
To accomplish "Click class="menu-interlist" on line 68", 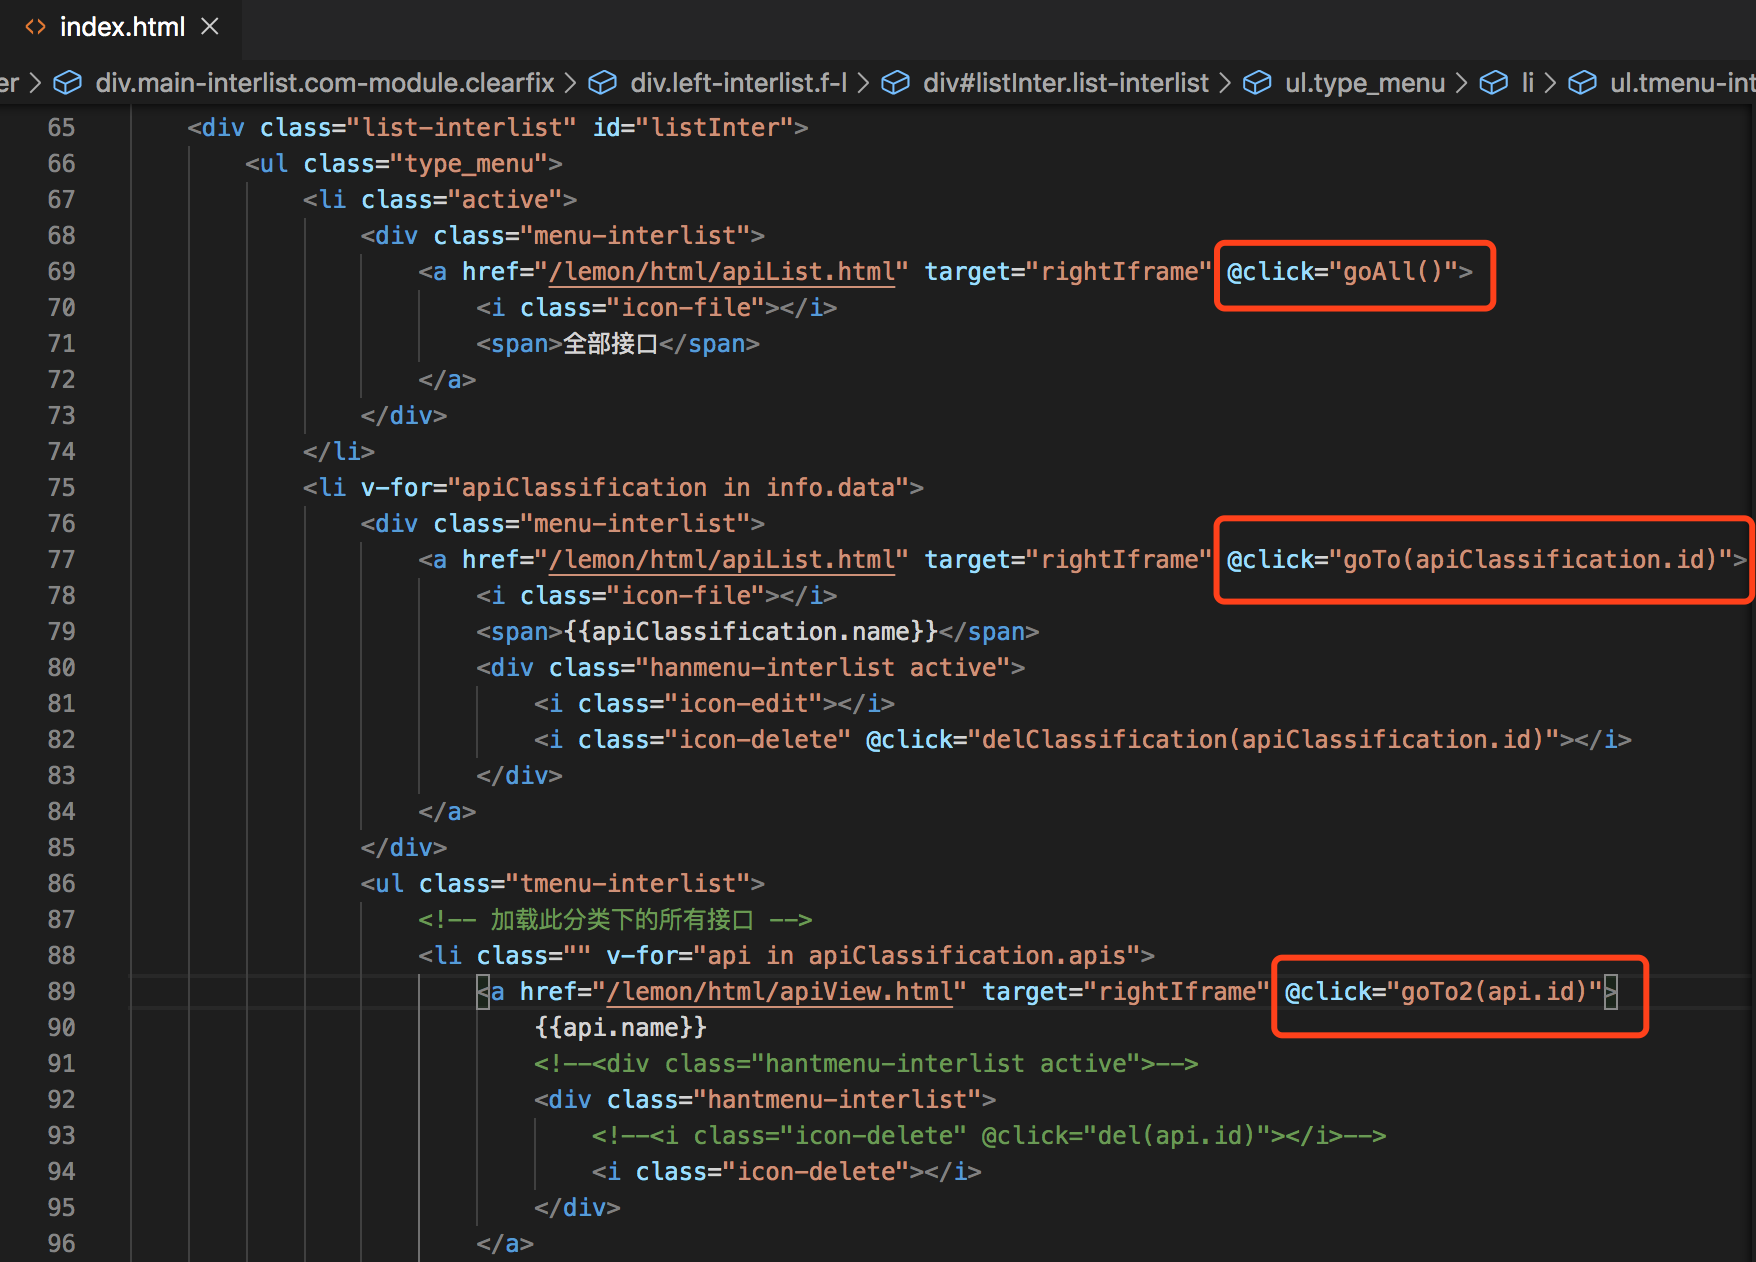I will pos(592,235).
